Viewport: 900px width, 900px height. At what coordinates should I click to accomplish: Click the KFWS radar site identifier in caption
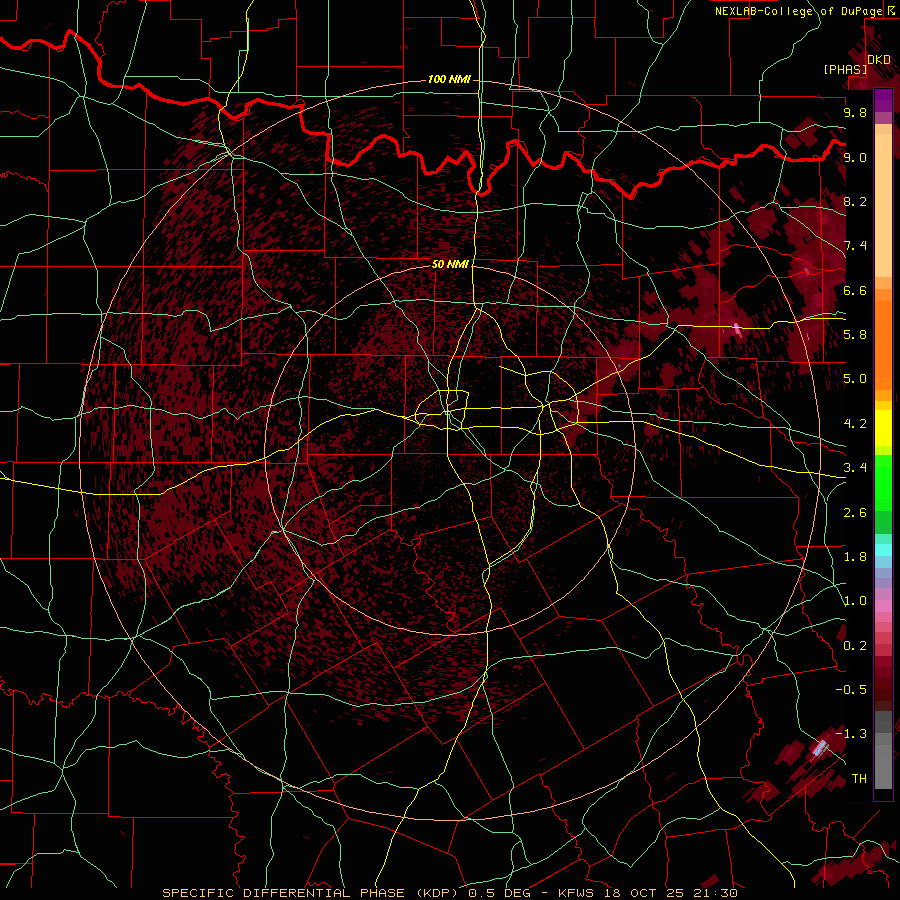576,893
